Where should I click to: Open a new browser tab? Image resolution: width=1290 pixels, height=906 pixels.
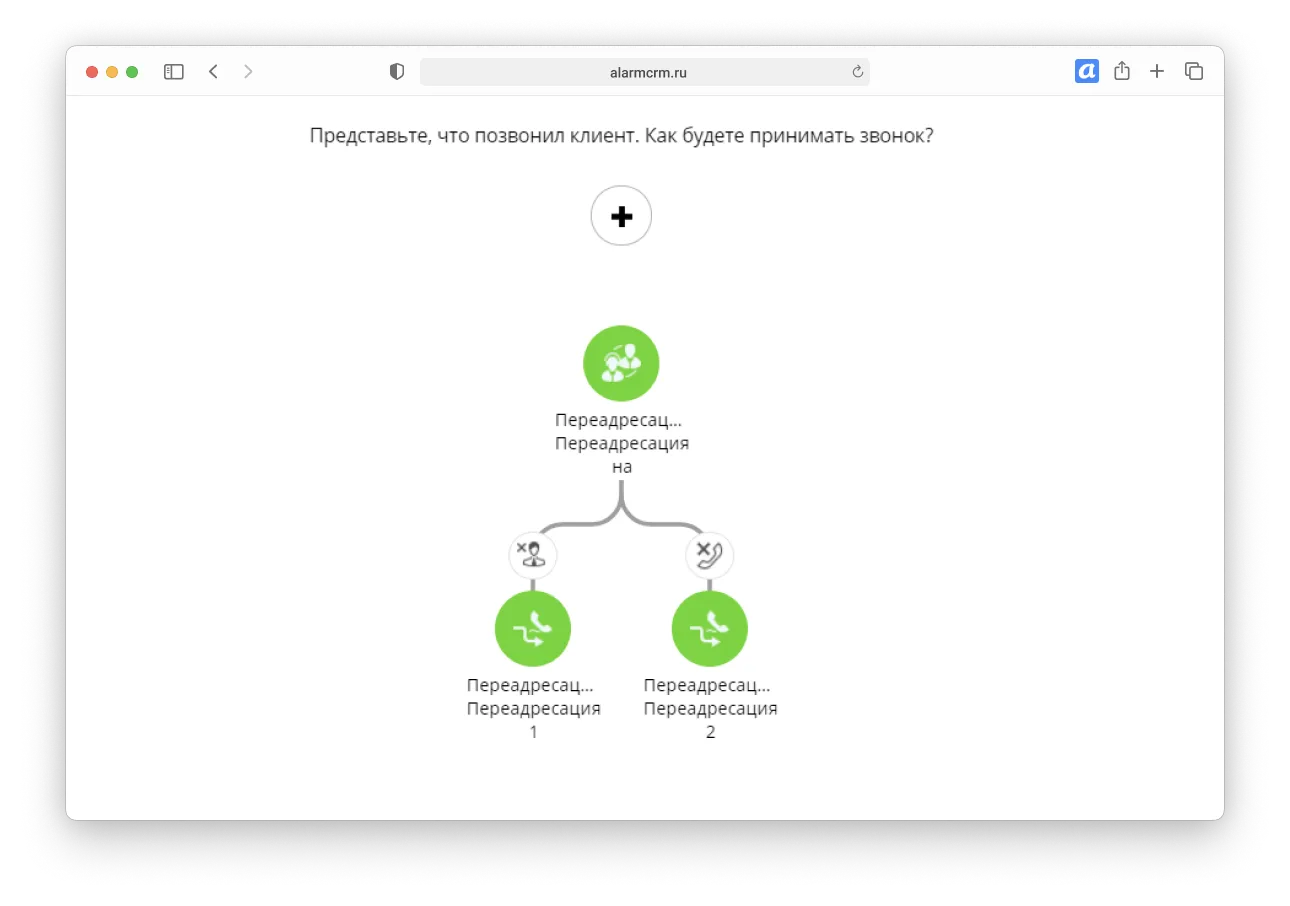click(x=1157, y=71)
